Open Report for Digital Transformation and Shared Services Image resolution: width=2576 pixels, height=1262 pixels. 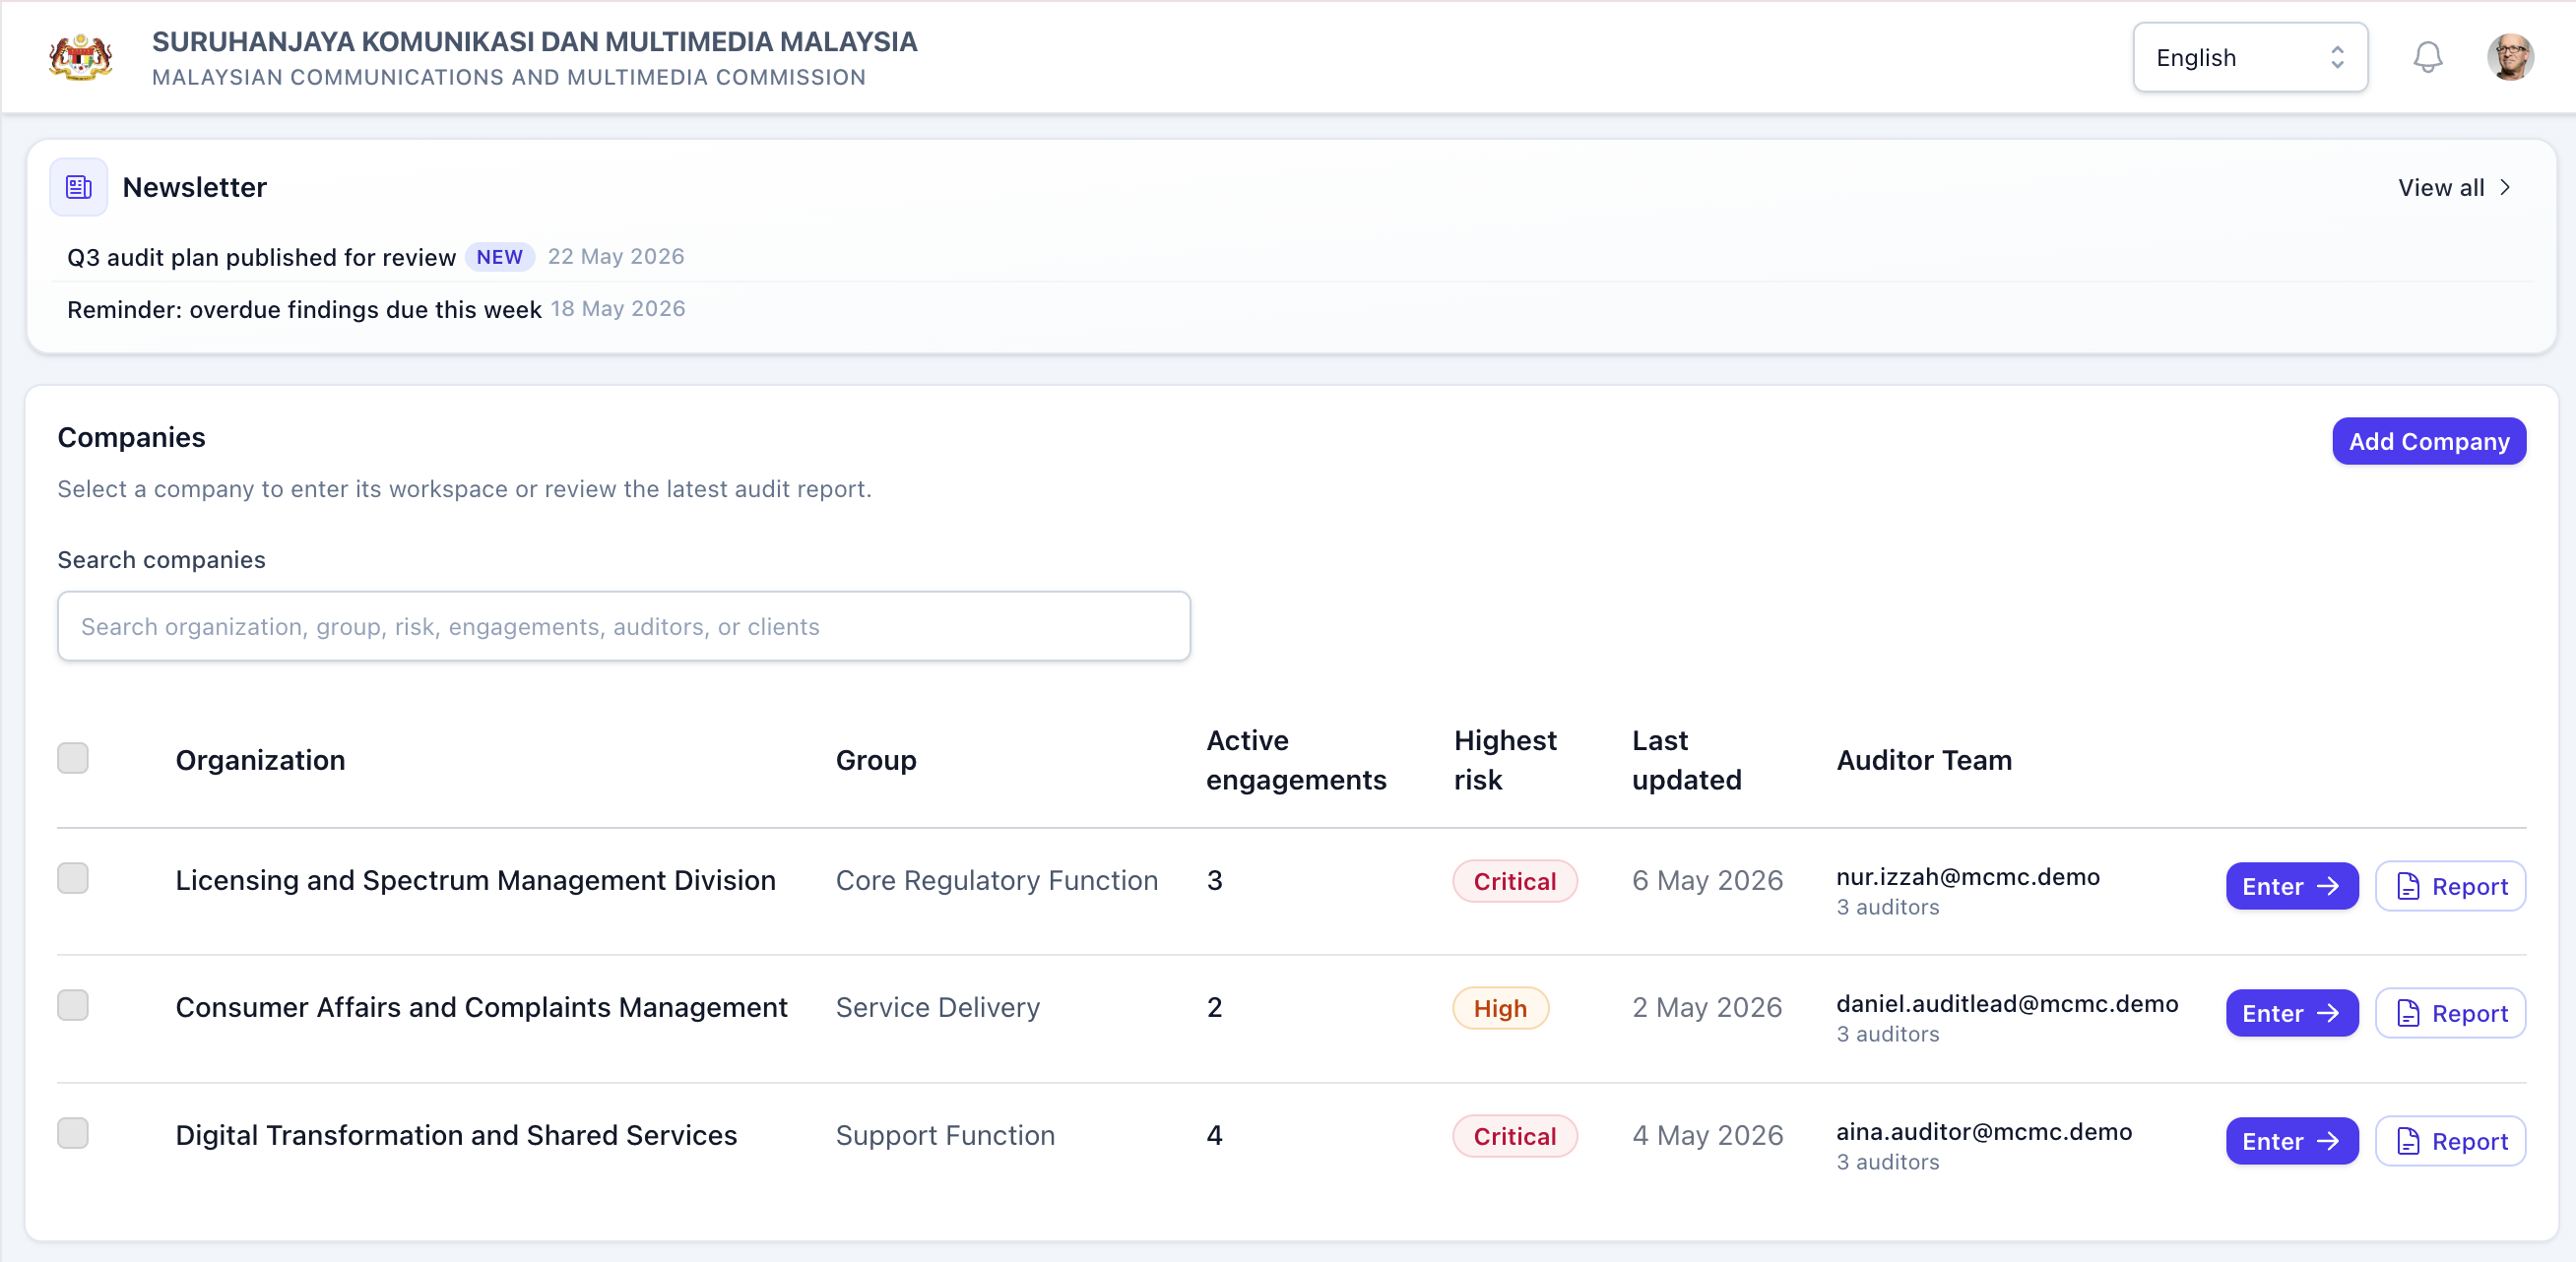click(x=2450, y=1141)
